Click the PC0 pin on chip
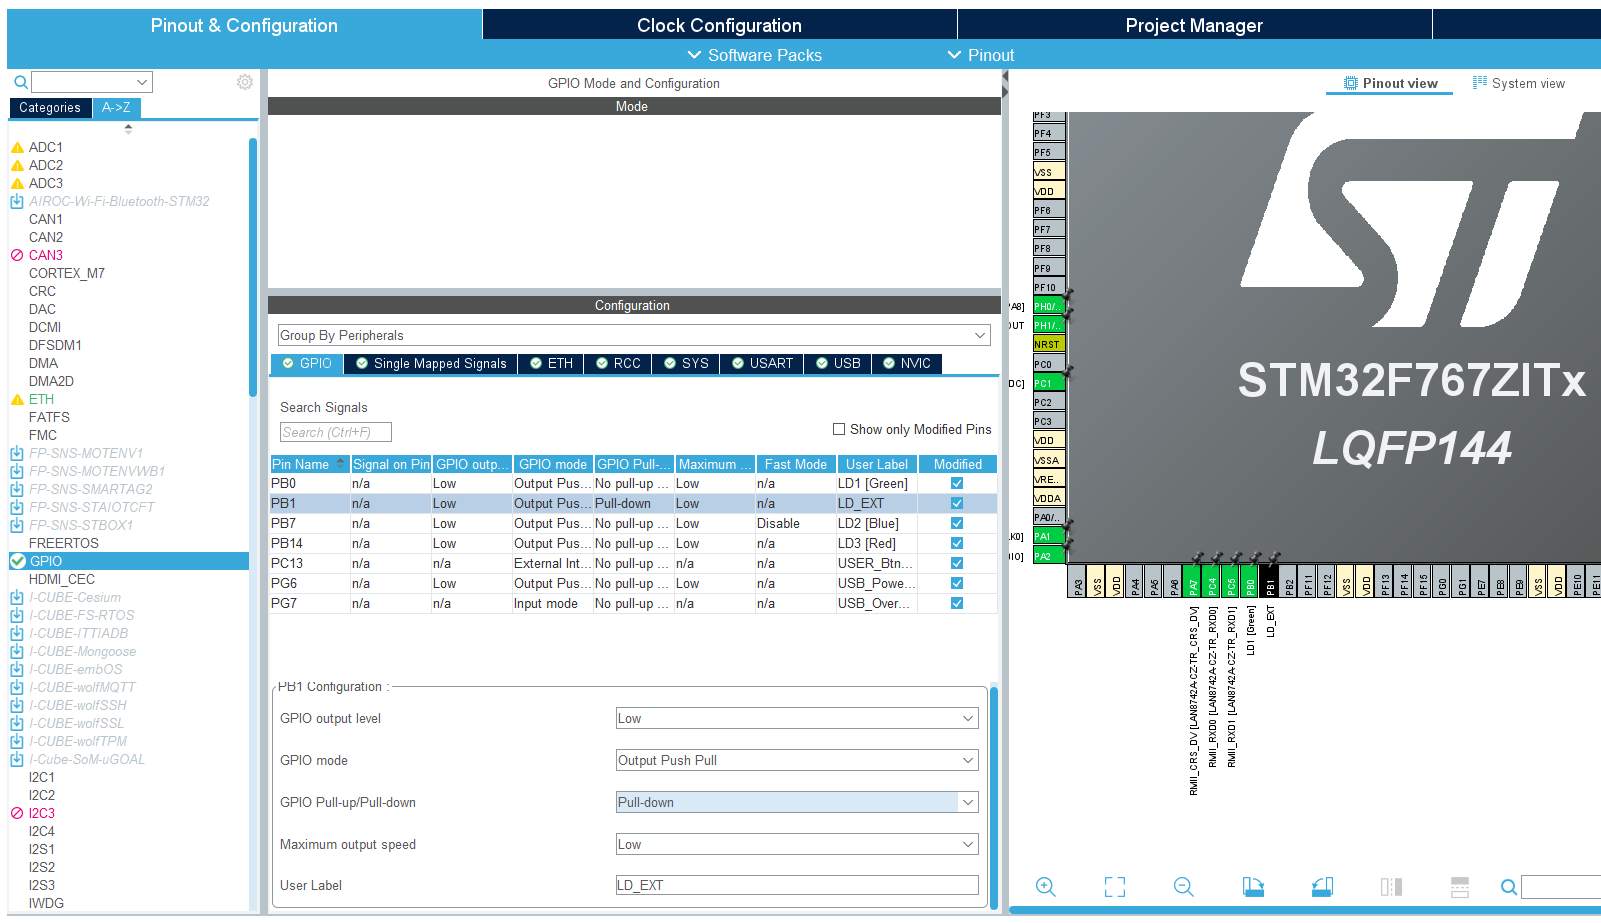This screenshot has width=1601, height=923. click(x=1048, y=364)
